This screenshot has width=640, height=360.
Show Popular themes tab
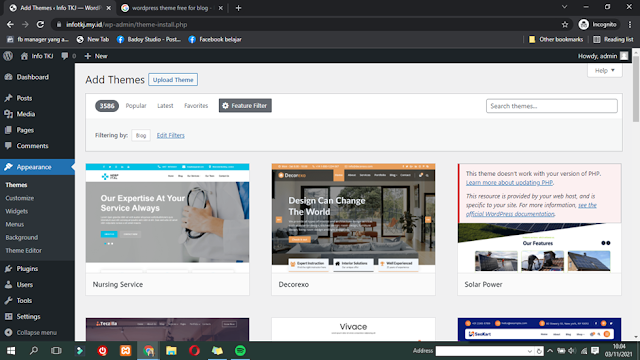[136, 106]
